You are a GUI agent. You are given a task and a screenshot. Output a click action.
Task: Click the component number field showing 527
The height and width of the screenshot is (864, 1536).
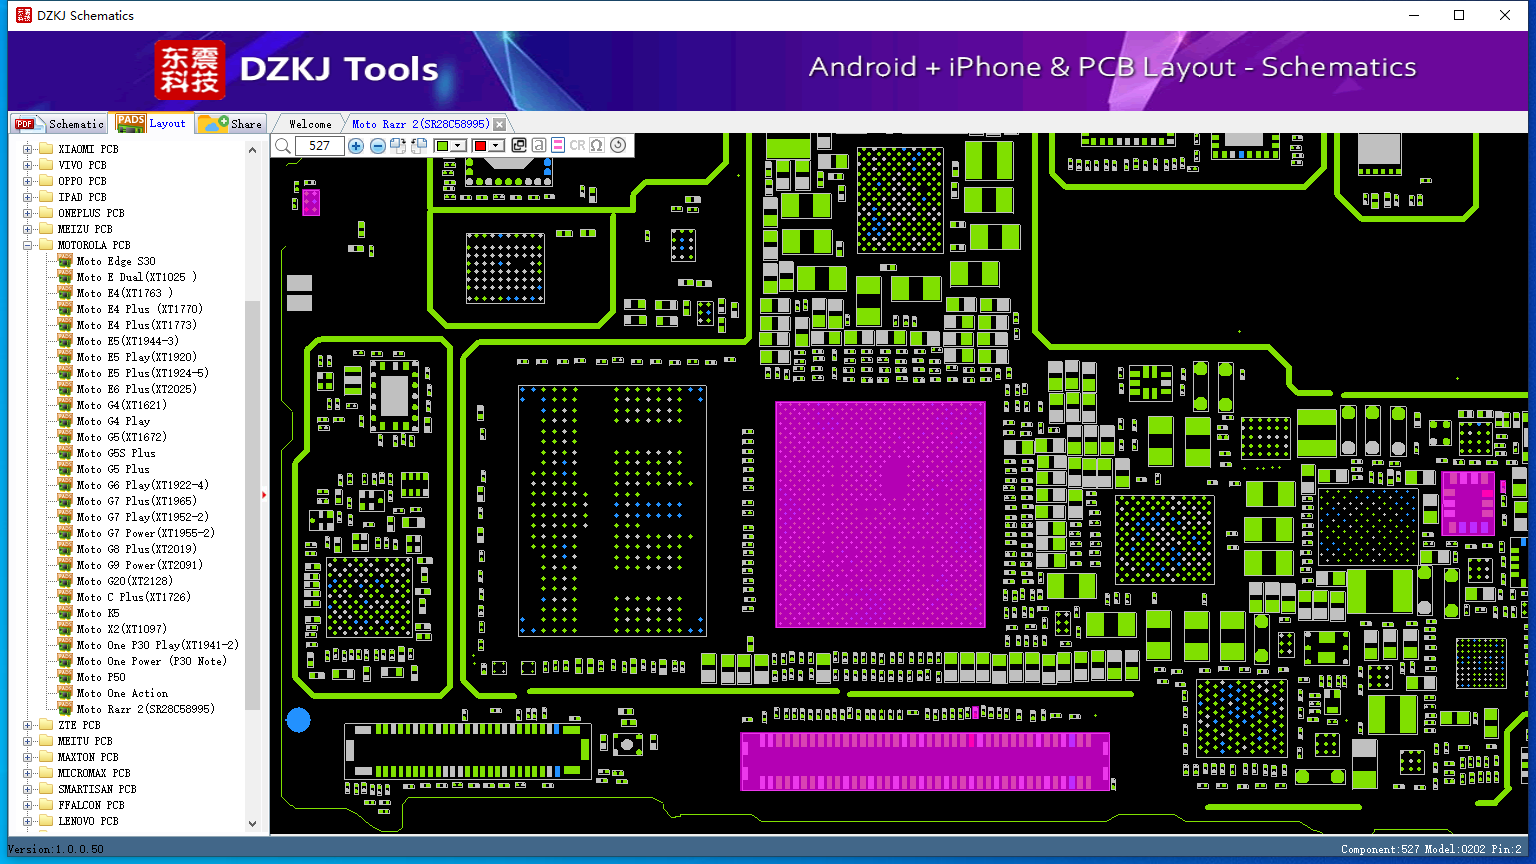tap(319, 146)
